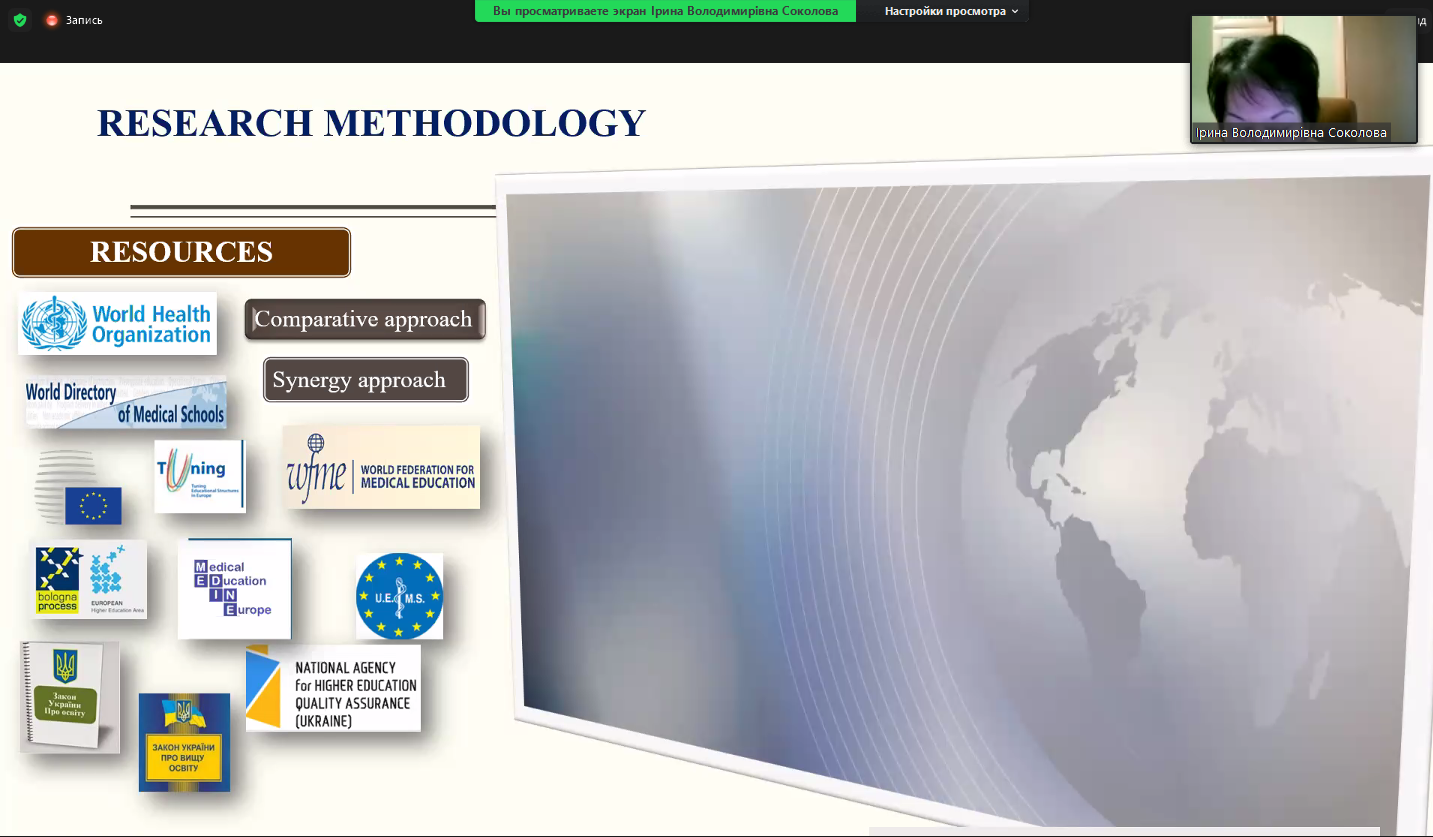Screen dimensions: 1433x837
Task: Select the speaker's video thumbnail
Action: coord(1303,79)
